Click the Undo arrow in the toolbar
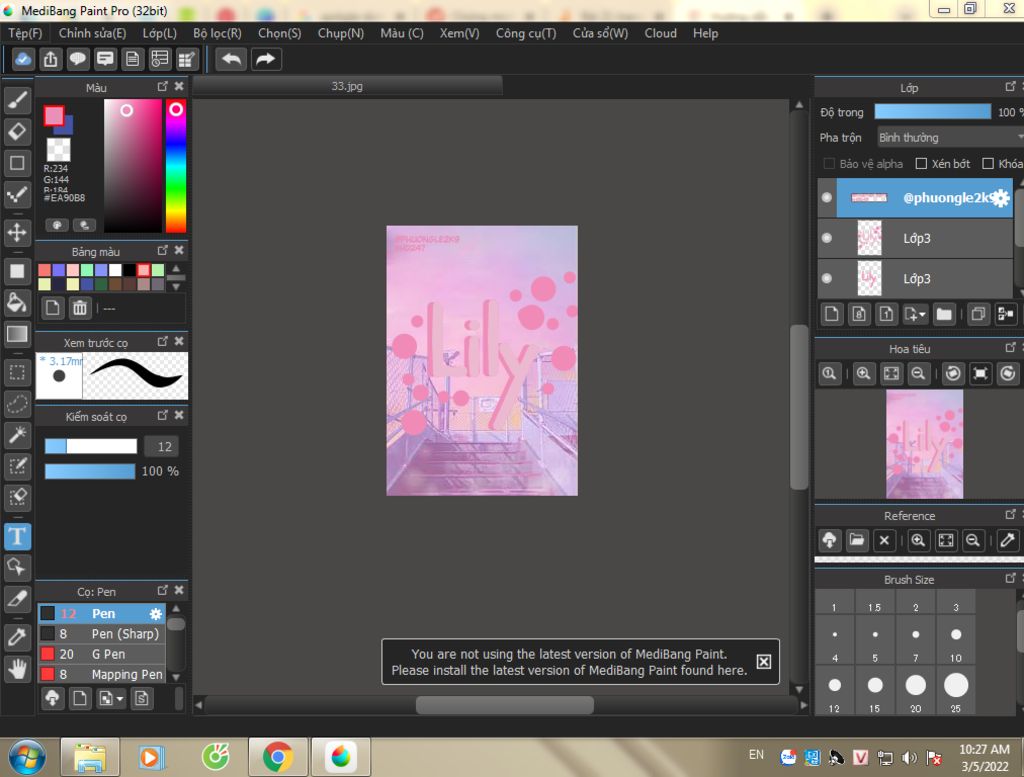 (231, 59)
